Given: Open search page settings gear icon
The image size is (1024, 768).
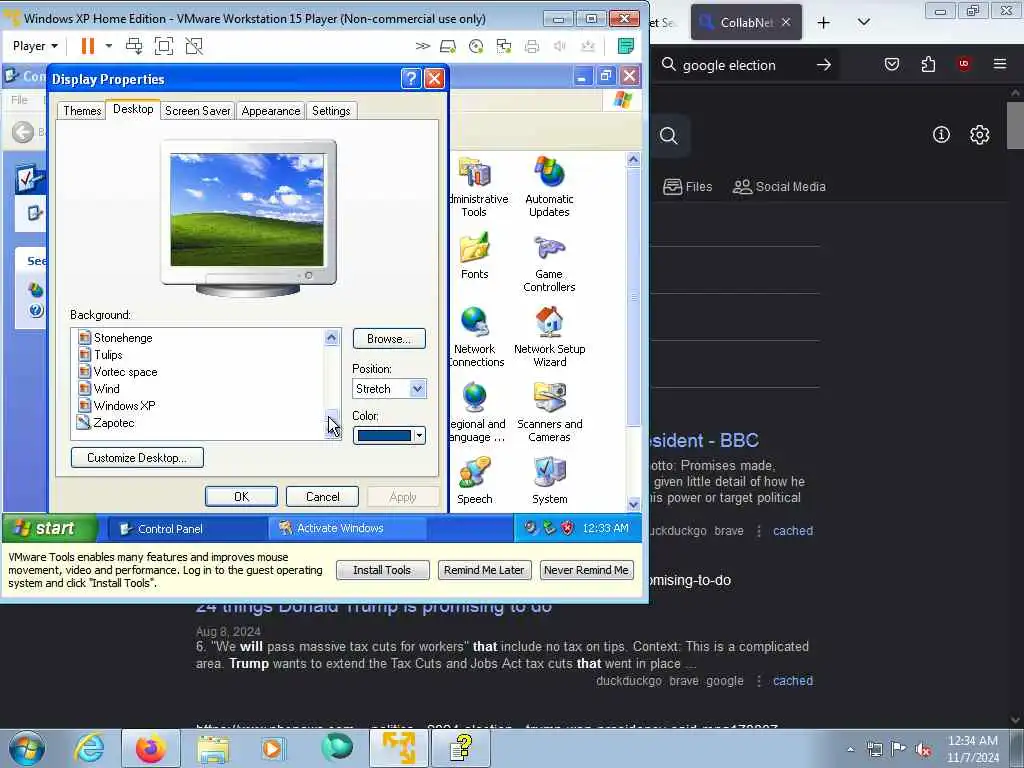Looking at the screenshot, I should (x=980, y=135).
